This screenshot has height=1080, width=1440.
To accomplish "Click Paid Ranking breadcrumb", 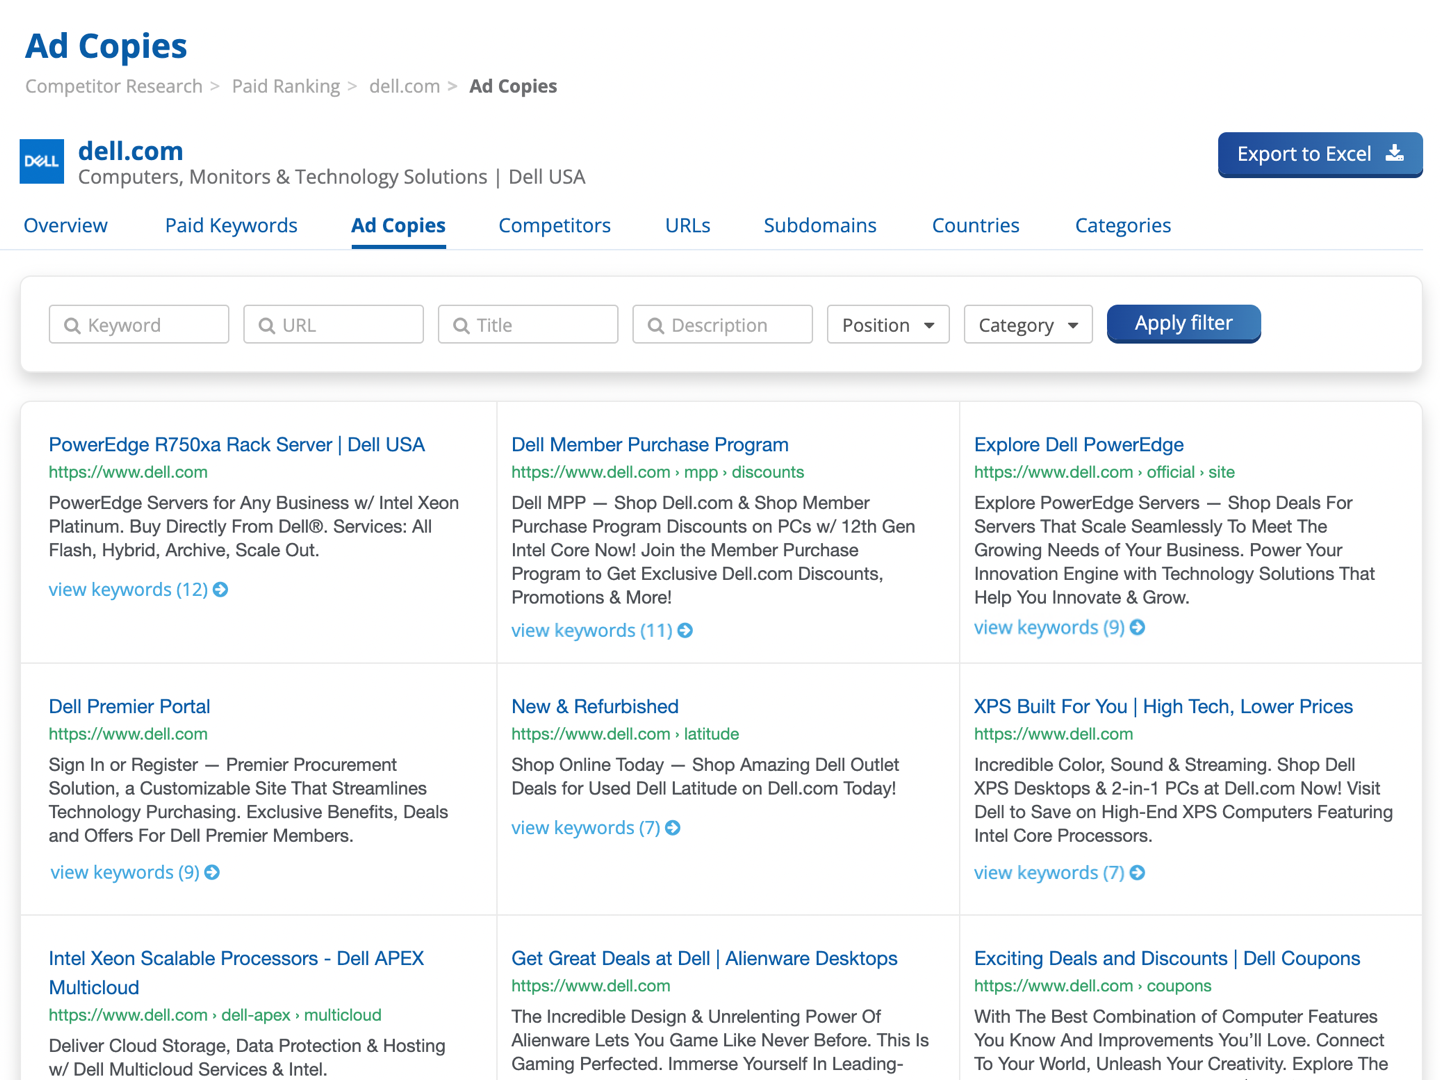I will click(286, 86).
